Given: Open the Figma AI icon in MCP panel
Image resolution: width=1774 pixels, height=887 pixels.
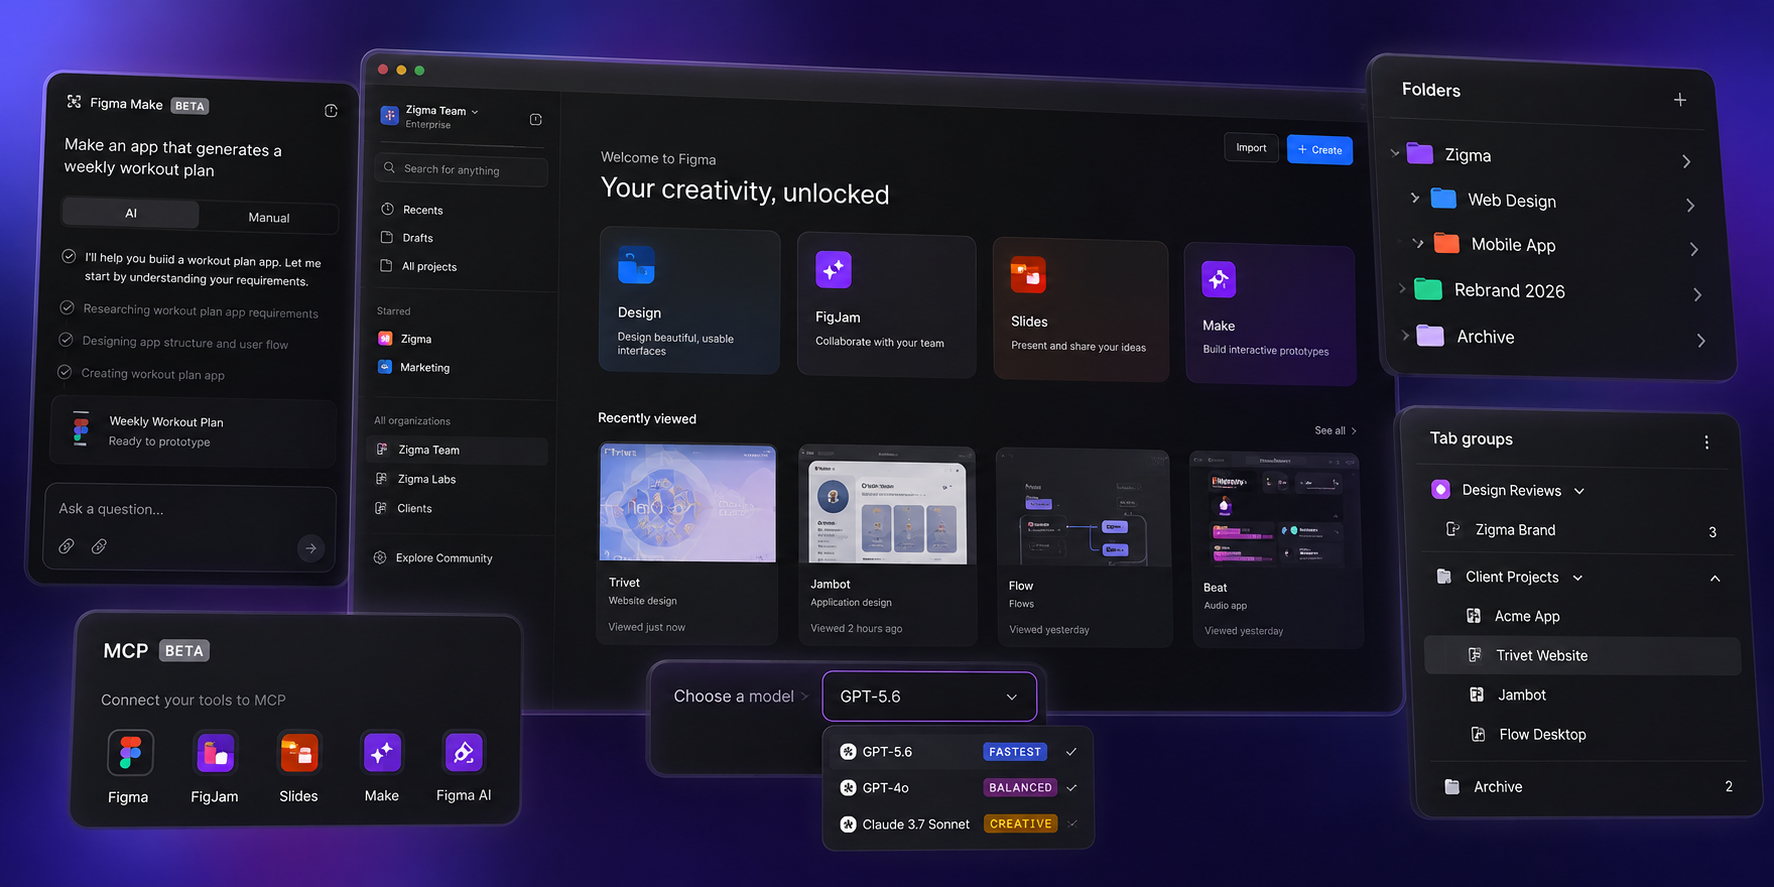Looking at the screenshot, I should (463, 752).
